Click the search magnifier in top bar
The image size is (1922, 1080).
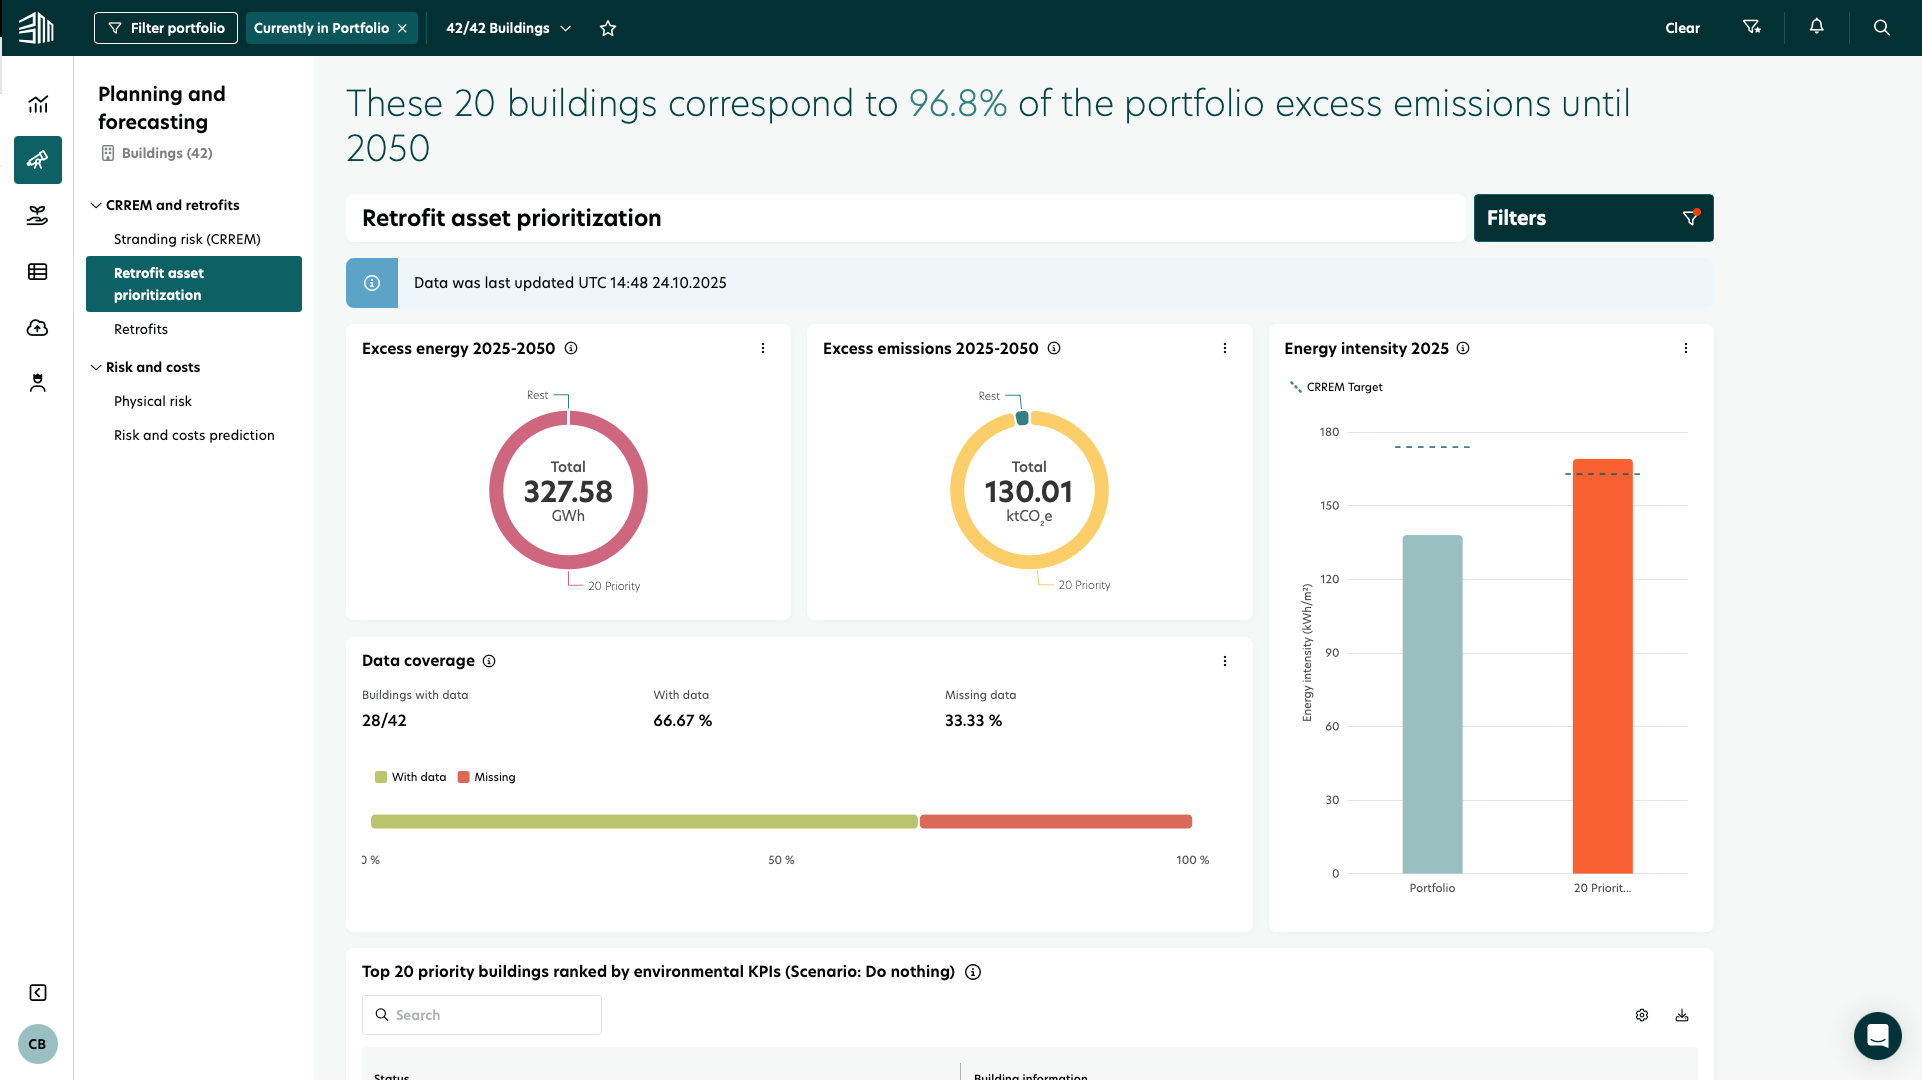pos(1881,28)
